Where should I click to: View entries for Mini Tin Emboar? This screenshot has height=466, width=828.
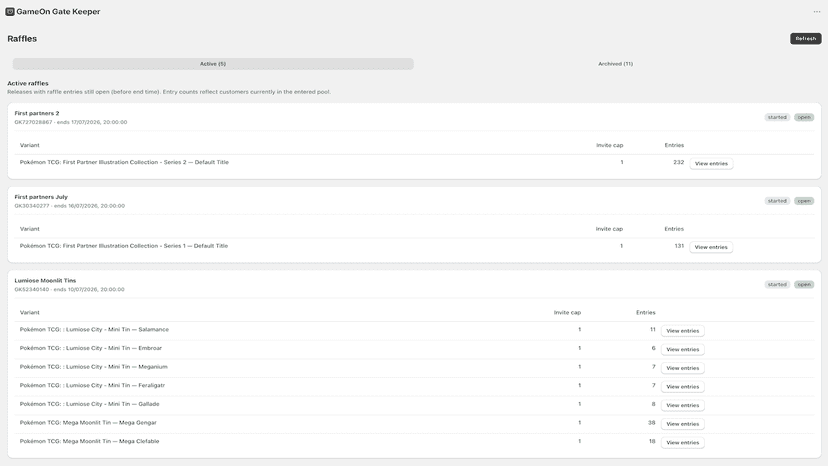[x=682, y=349]
